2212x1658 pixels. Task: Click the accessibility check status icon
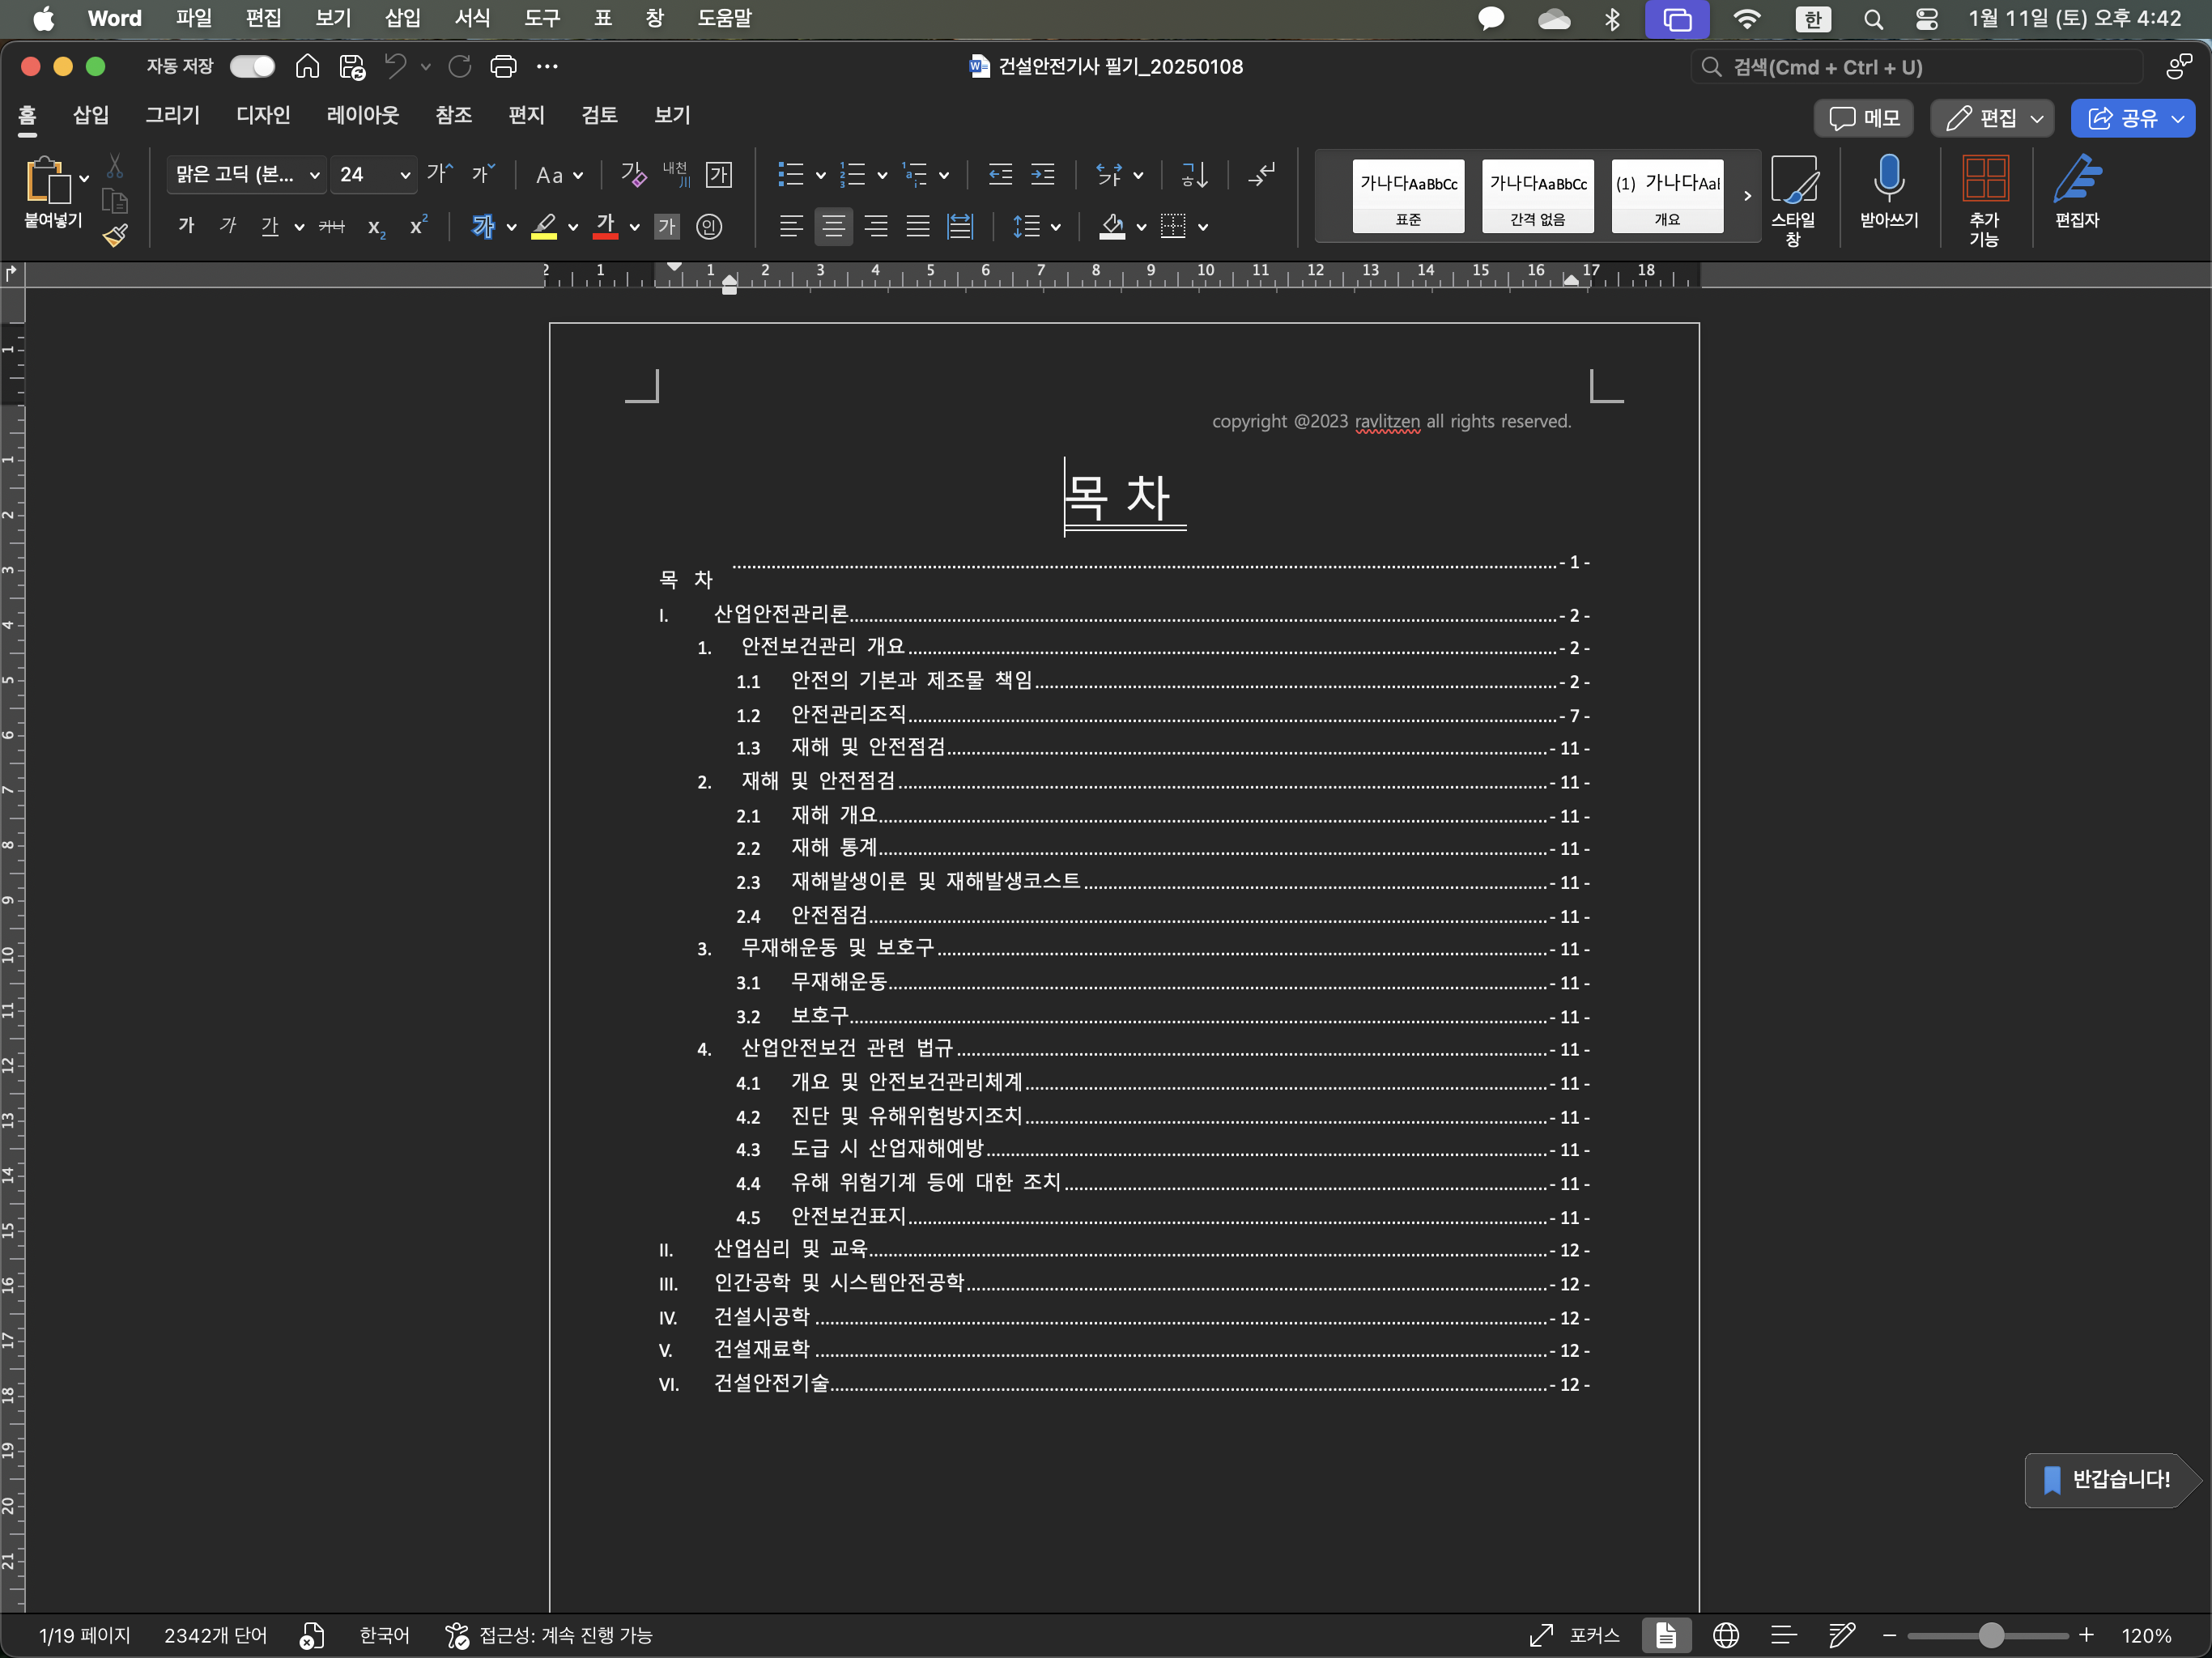457,1635
